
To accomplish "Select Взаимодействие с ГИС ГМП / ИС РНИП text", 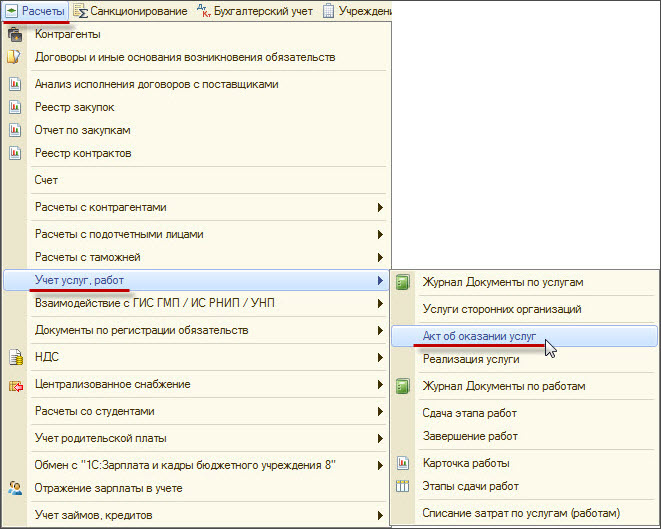I will click(155, 303).
